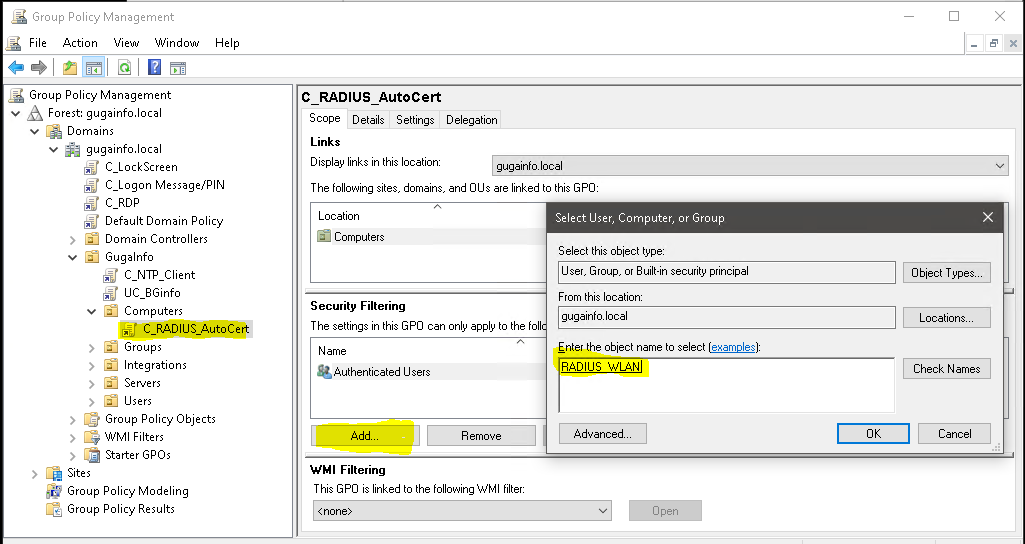
Task: Select the Group Policy Modeling node
Action: pyautogui.click(x=127, y=491)
